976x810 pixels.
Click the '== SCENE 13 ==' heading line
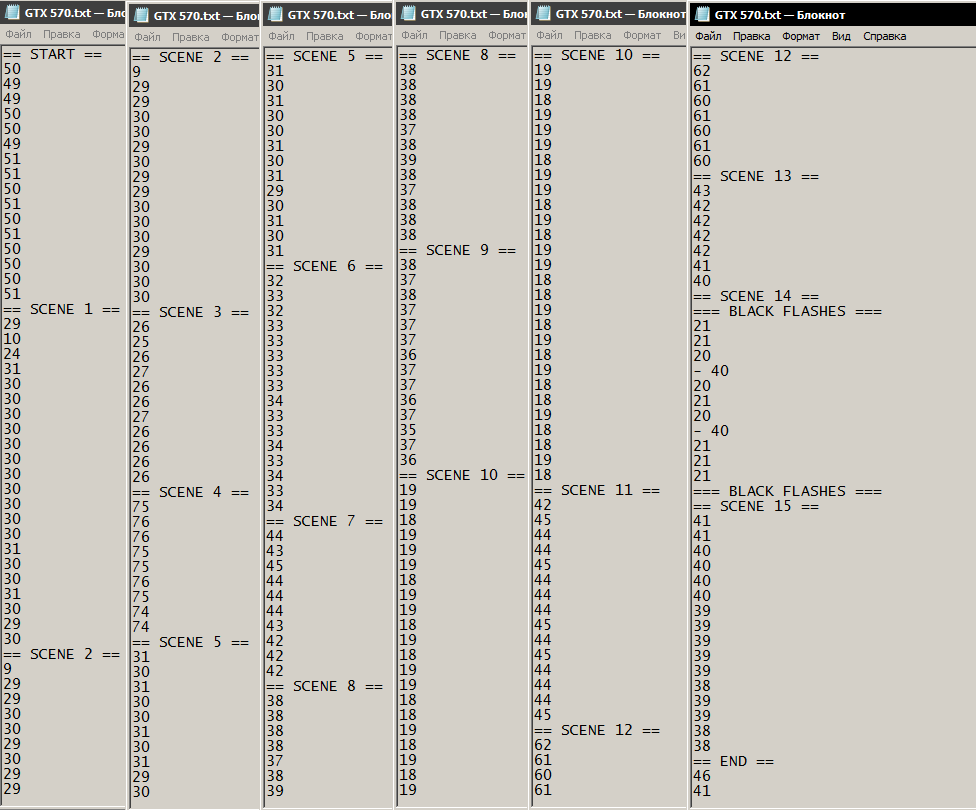[756, 176]
